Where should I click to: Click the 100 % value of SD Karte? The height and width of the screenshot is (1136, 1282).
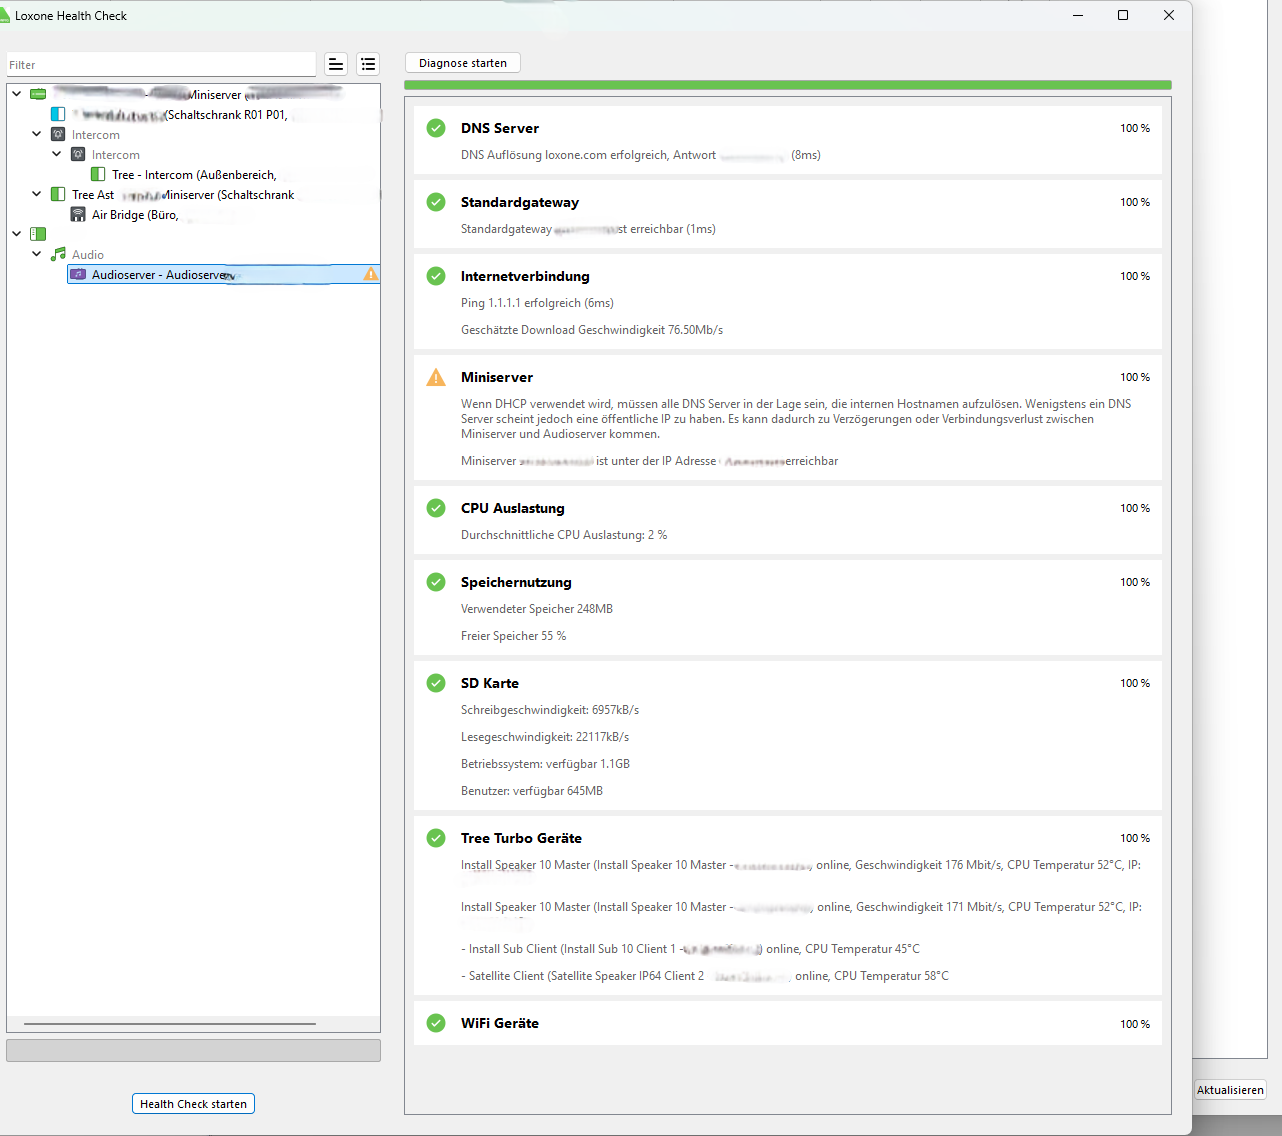[1135, 683]
